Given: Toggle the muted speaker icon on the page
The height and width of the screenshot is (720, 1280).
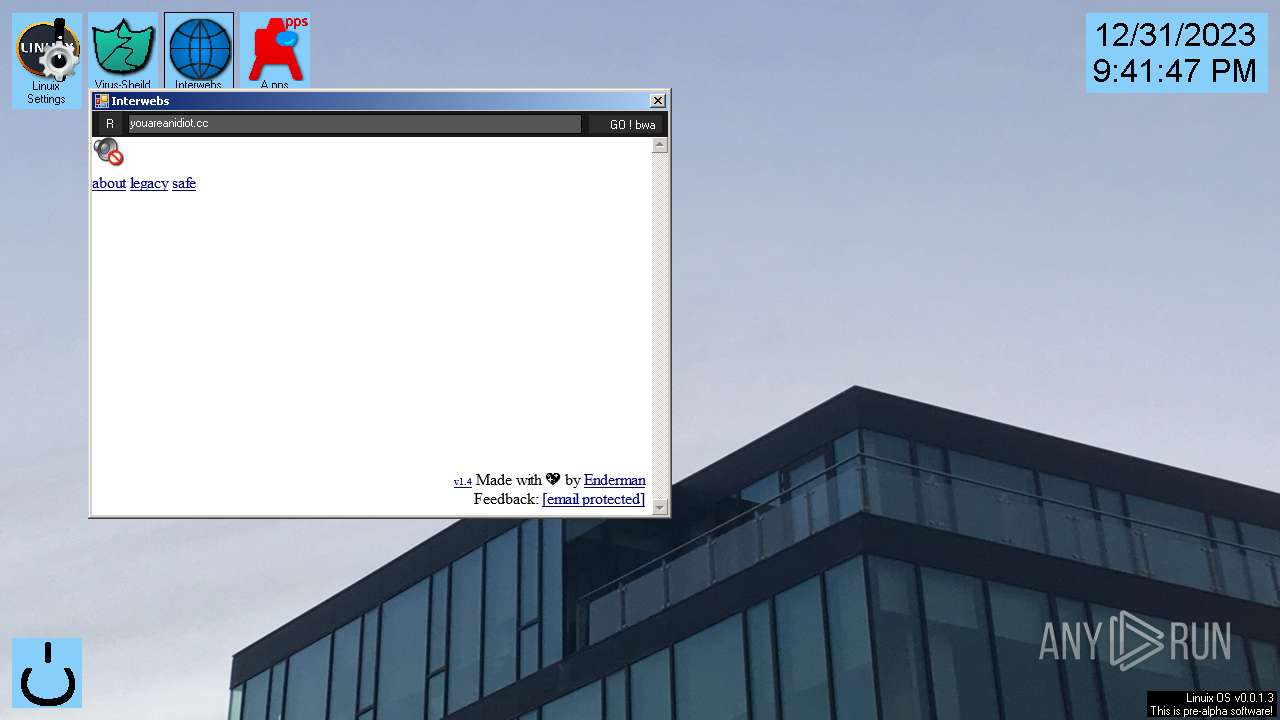Looking at the screenshot, I should coord(108,152).
